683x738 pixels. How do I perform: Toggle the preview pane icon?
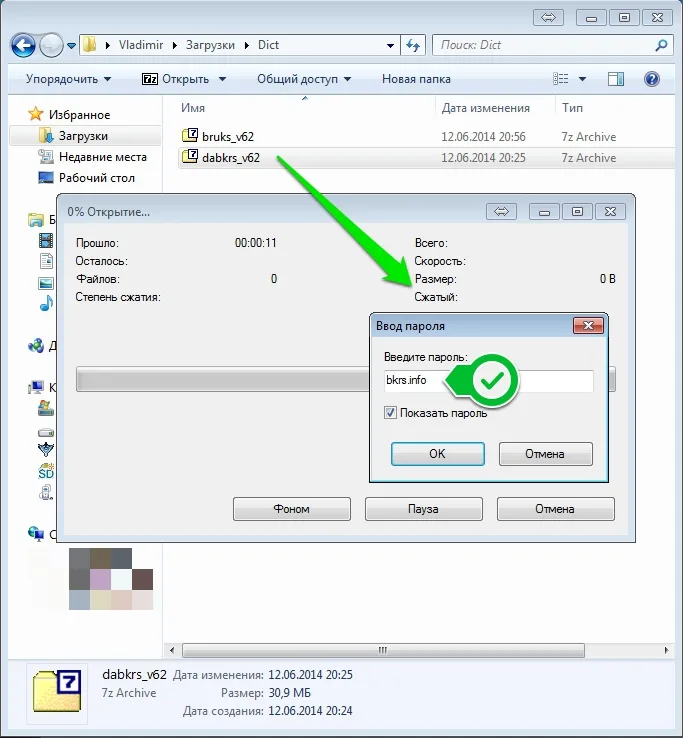pyautogui.click(x=616, y=79)
